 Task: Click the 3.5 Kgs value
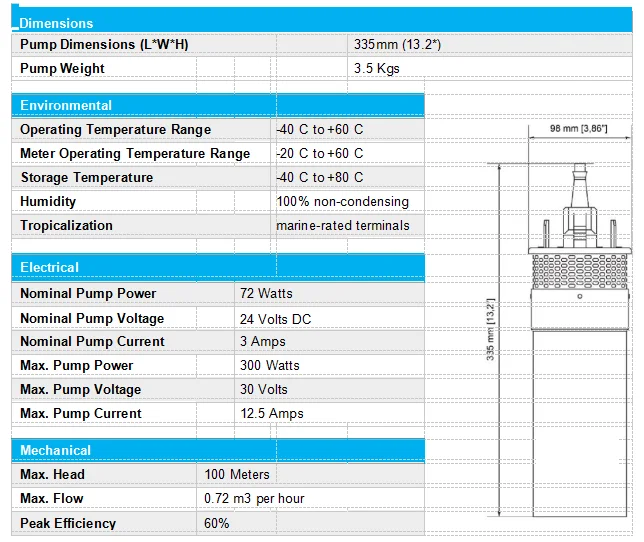377,68
